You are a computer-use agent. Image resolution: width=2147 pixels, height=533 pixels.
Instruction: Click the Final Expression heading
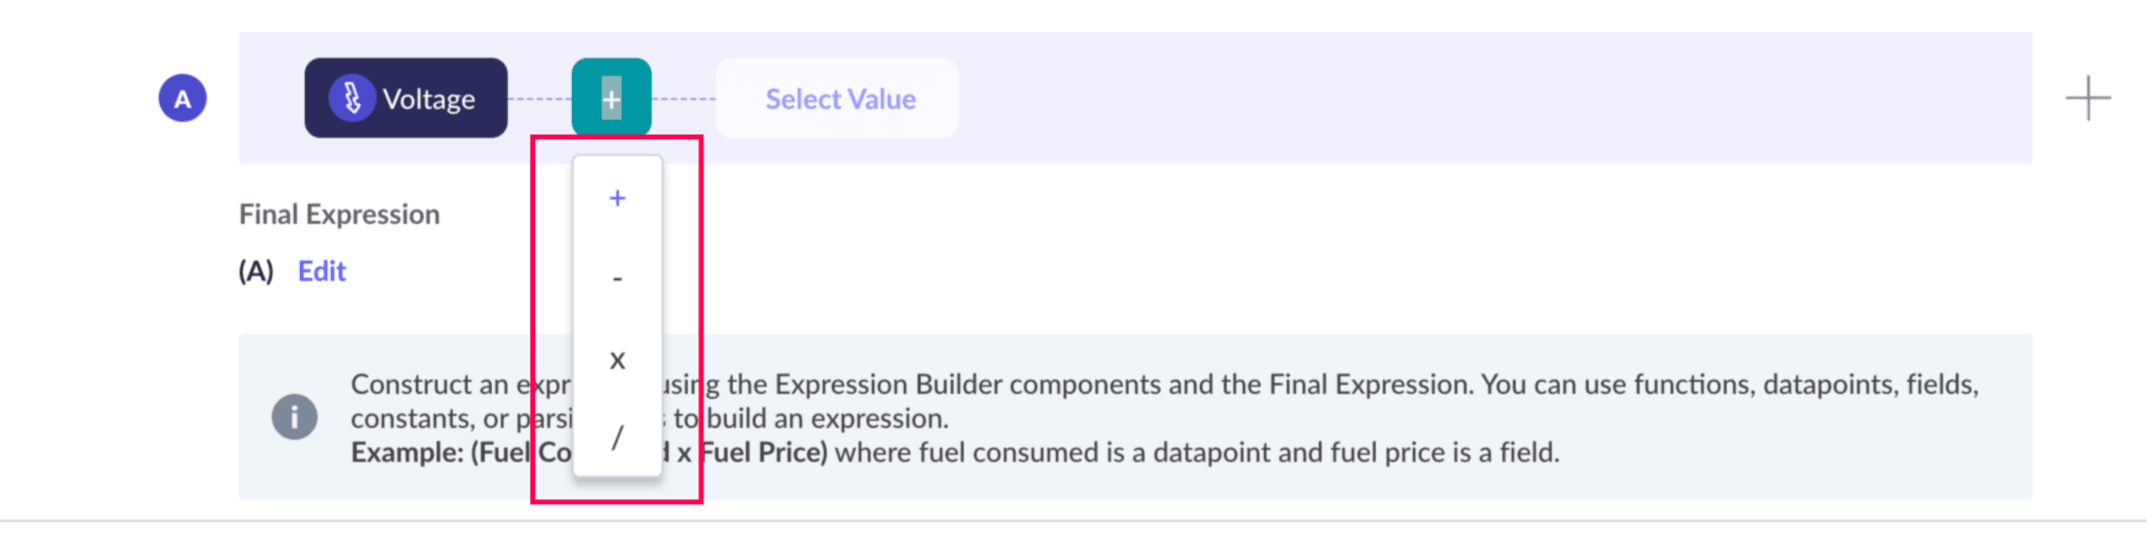coord(339,214)
